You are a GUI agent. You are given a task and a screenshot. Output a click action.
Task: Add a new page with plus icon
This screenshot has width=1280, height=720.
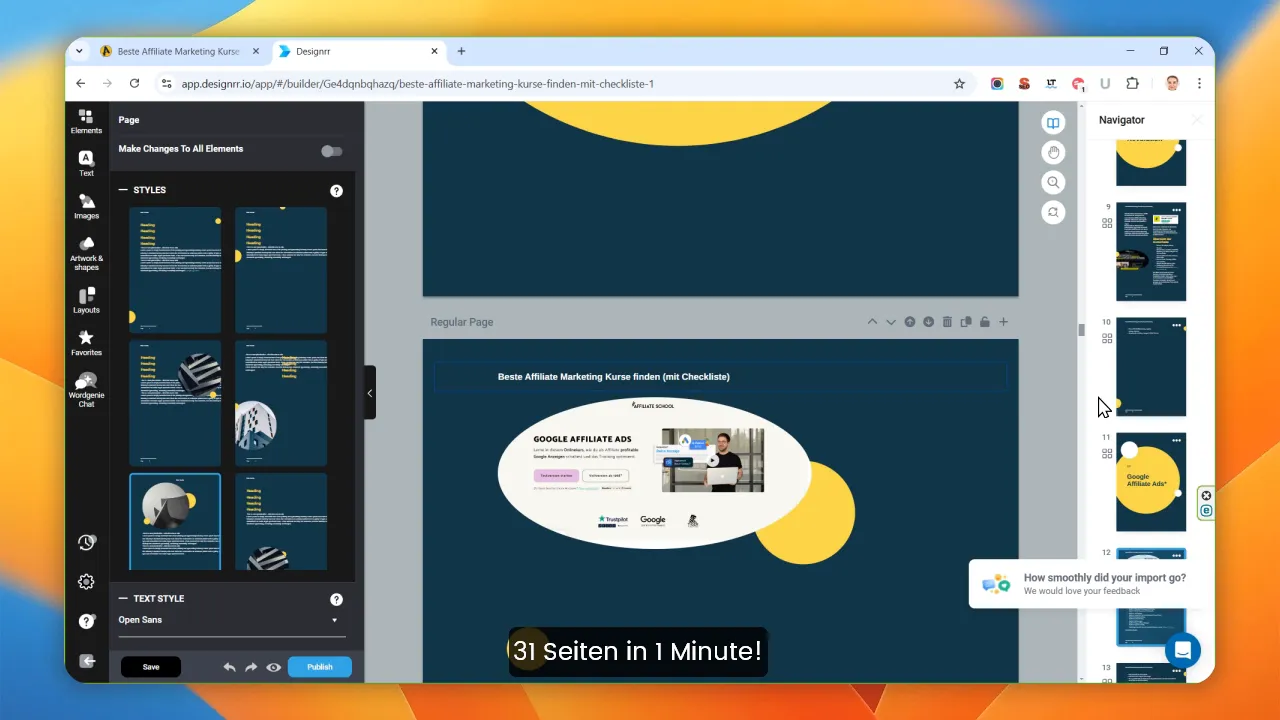pos(1003,322)
